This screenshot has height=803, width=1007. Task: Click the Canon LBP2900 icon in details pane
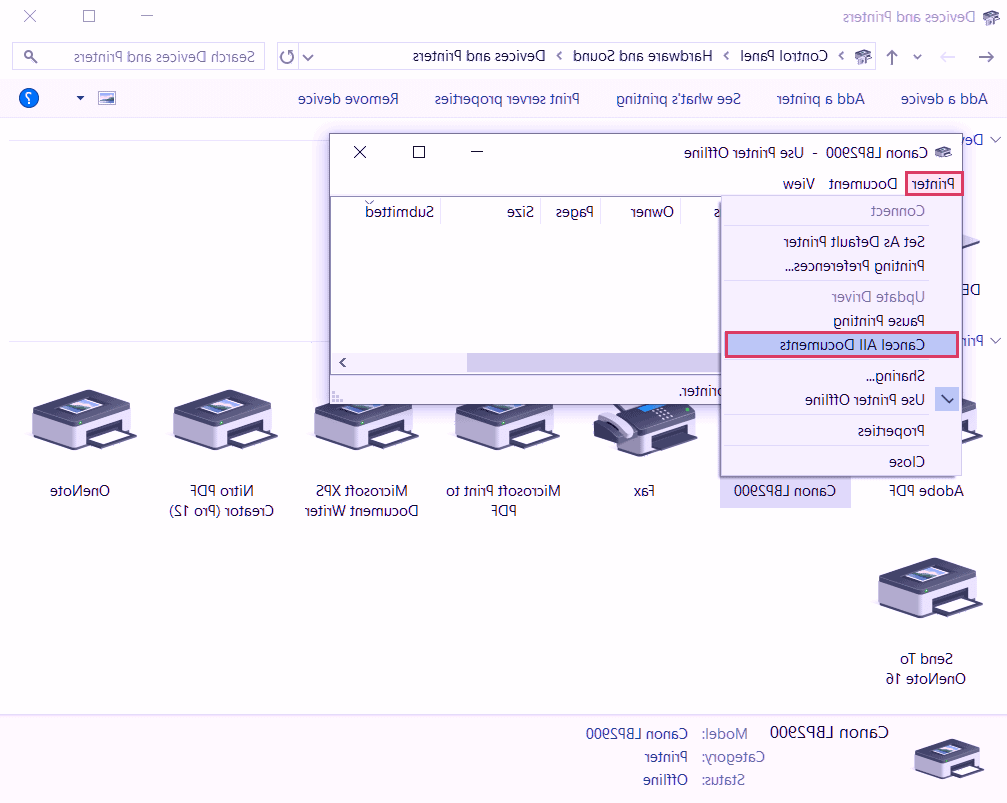(x=948, y=758)
